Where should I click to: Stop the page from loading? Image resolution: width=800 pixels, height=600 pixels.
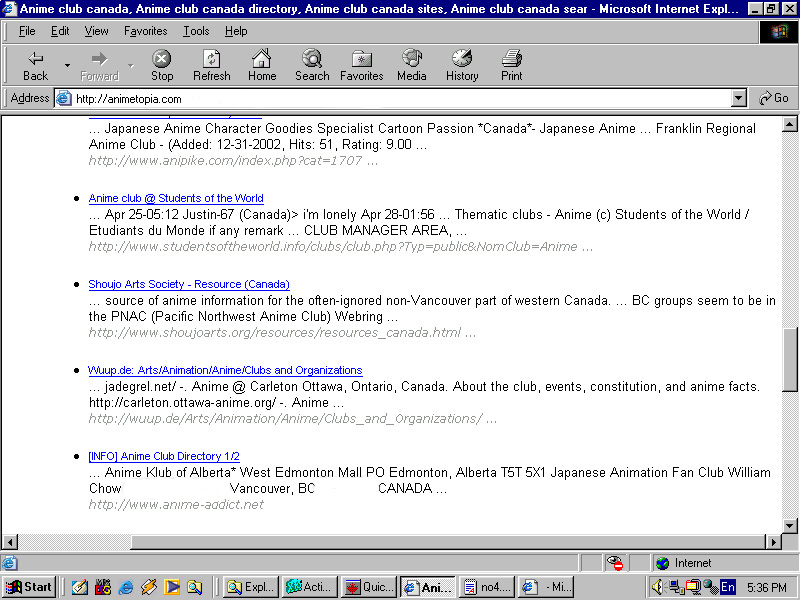(x=162, y=65)
